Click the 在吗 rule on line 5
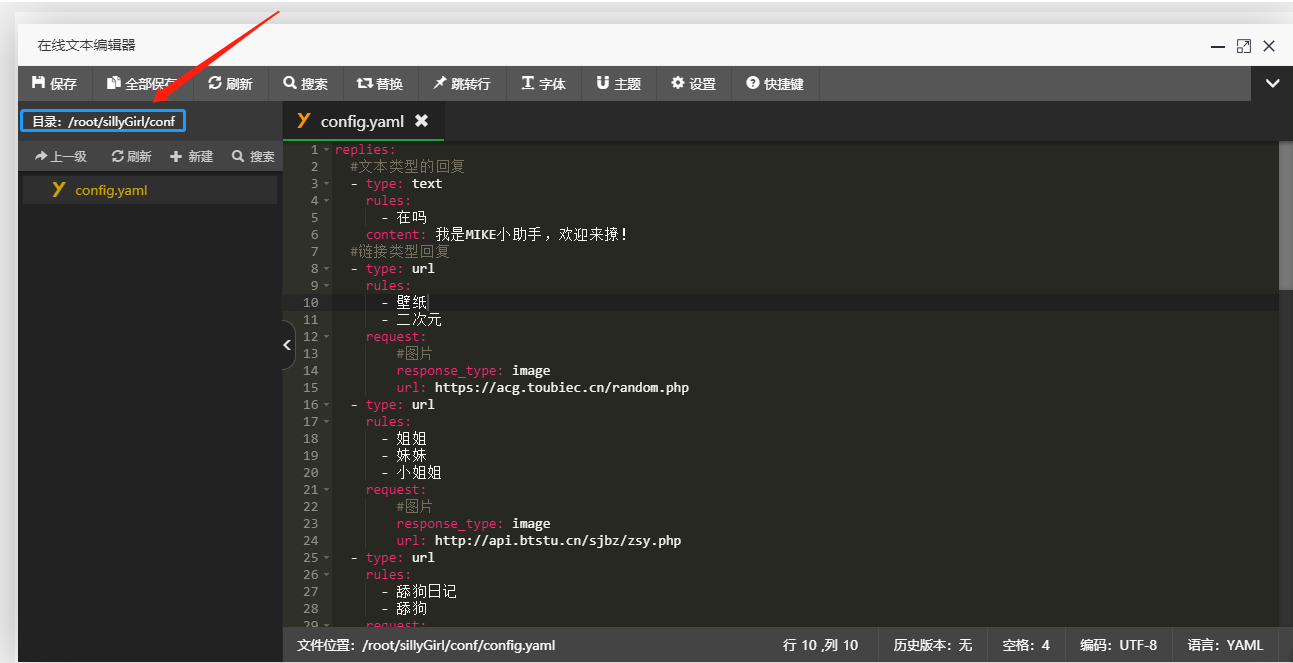Screen dimensions: 1293x663 tap(411, 218)
